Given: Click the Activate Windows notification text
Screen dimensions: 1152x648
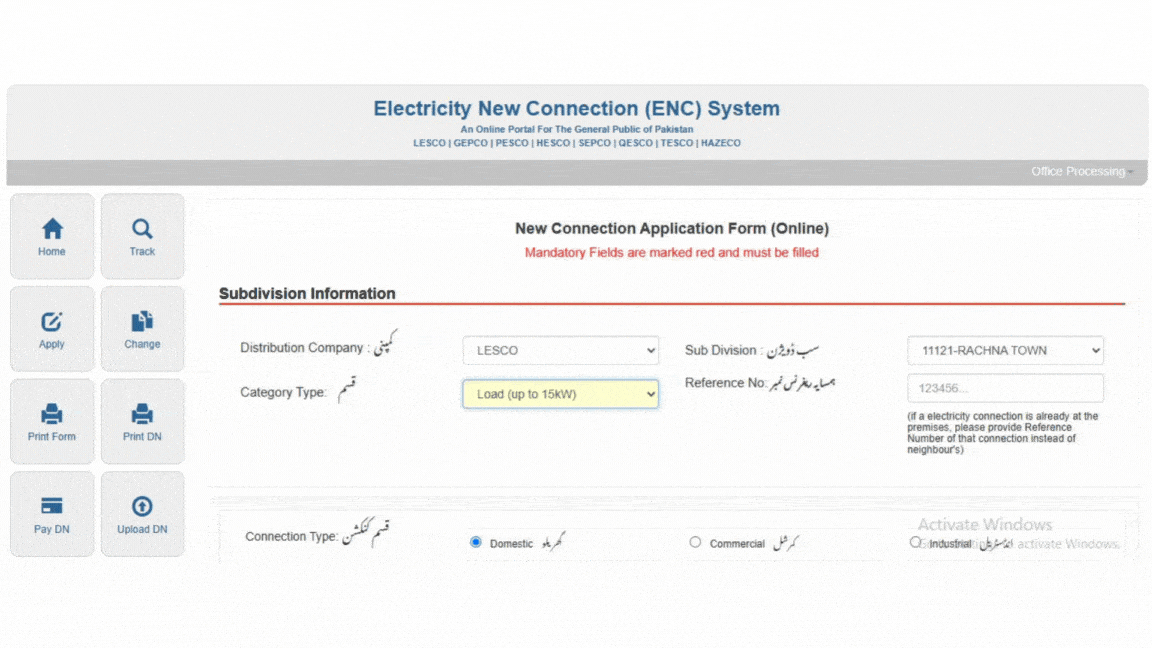Looking at the screenshot, I should (984, 524).
